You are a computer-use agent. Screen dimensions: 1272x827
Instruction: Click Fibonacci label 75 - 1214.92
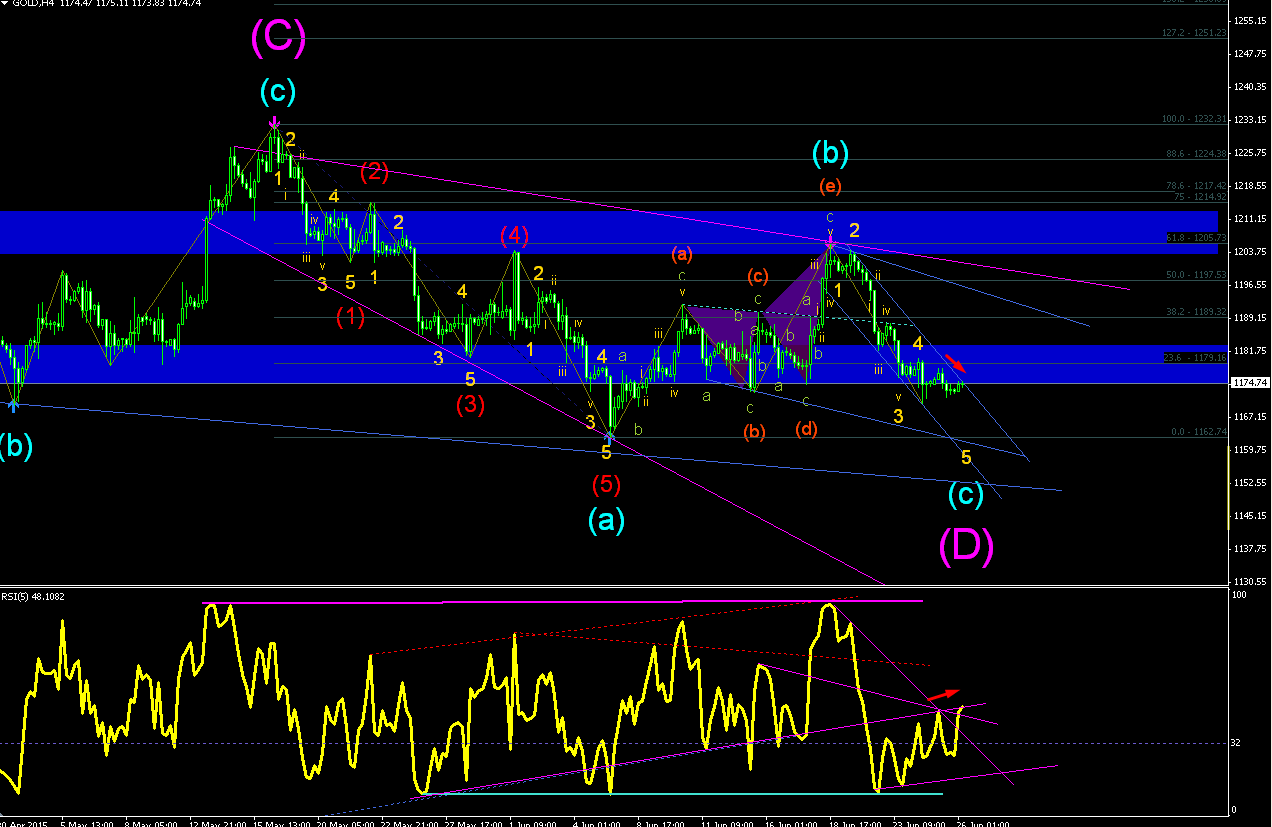pos(1200,197)
